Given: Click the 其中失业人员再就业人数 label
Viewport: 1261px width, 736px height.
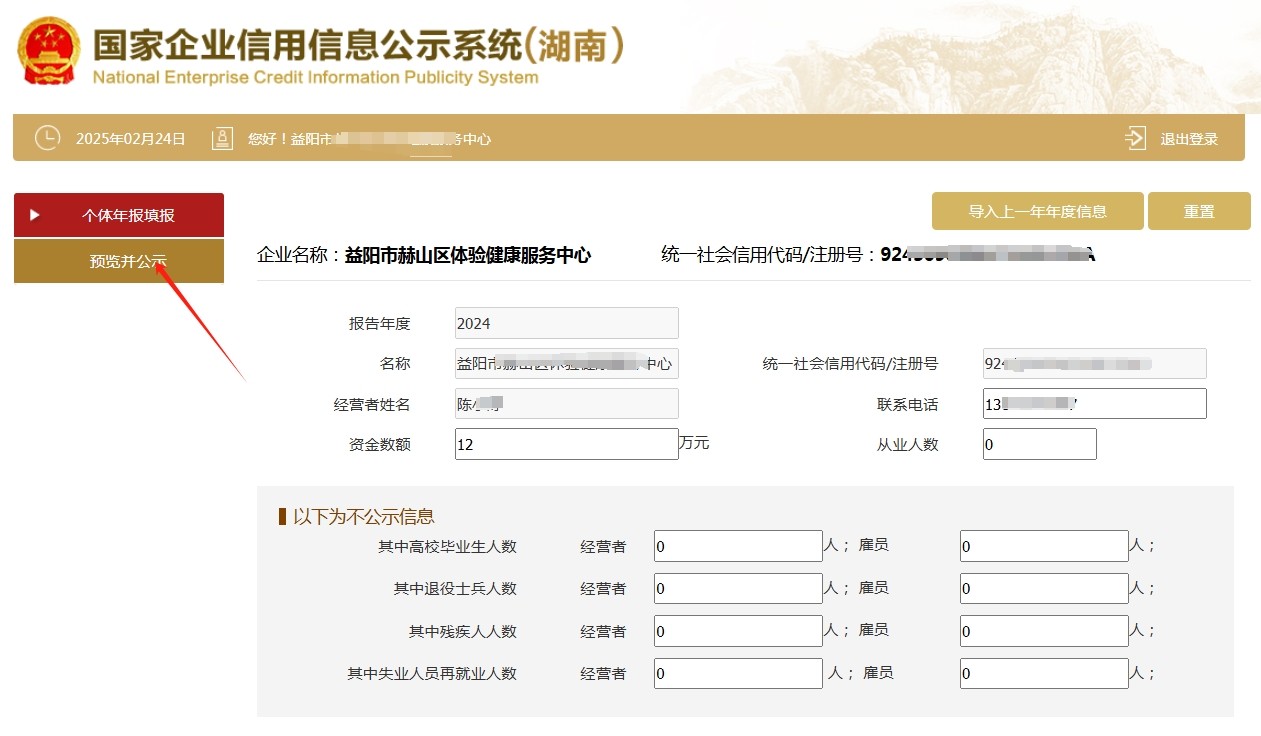Looking at the screenshot, I should 432,673.
